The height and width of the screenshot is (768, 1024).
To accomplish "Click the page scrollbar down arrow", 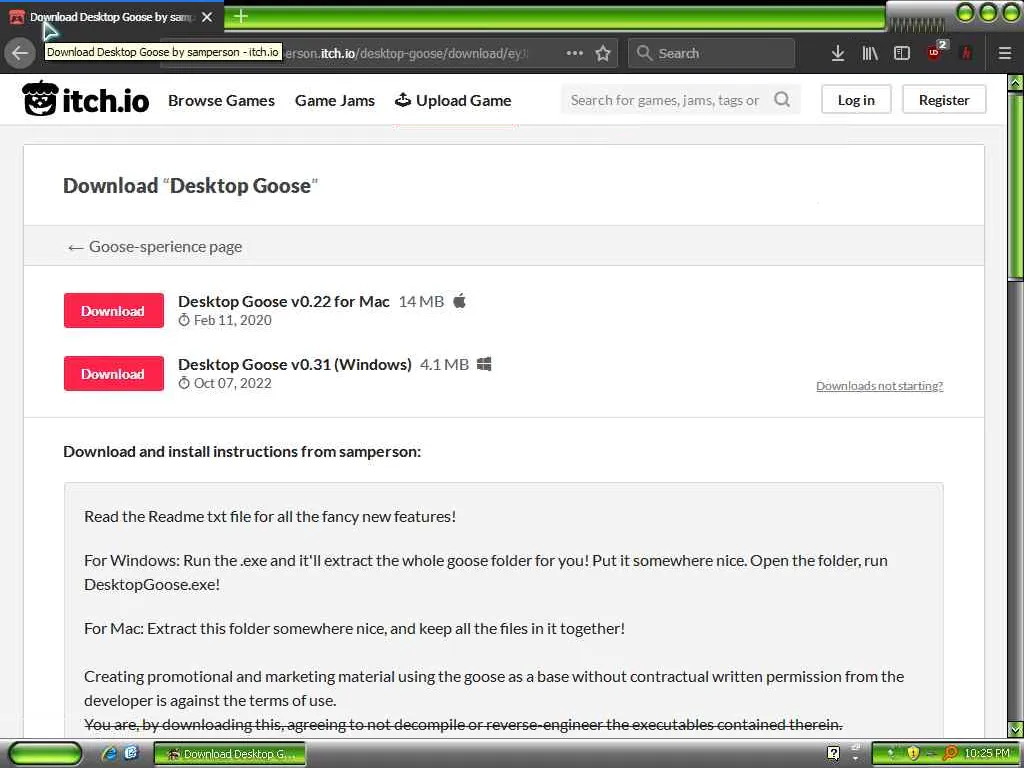I will pos(1016,729).
